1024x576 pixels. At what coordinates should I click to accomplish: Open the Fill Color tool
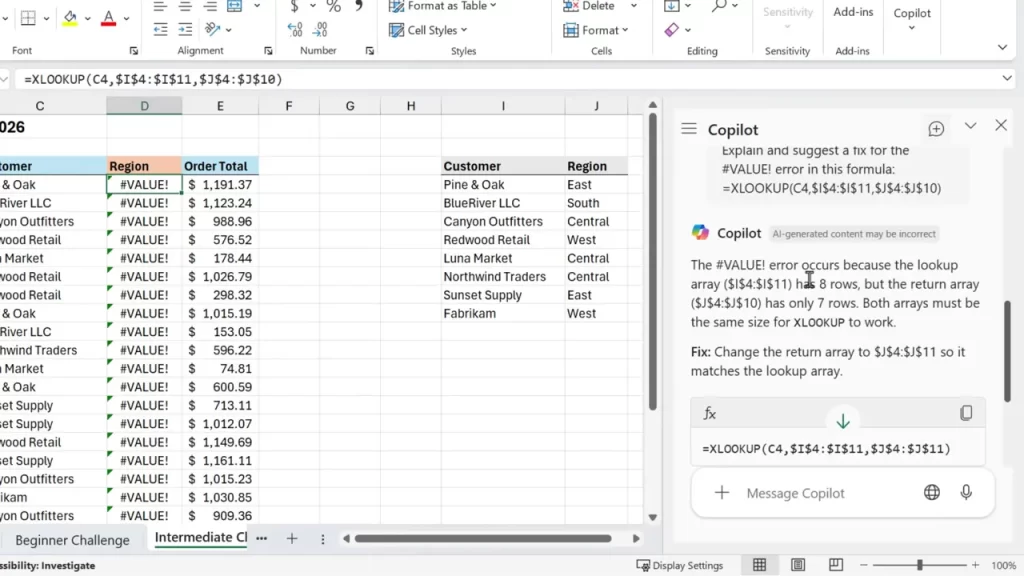click(69, 17)
